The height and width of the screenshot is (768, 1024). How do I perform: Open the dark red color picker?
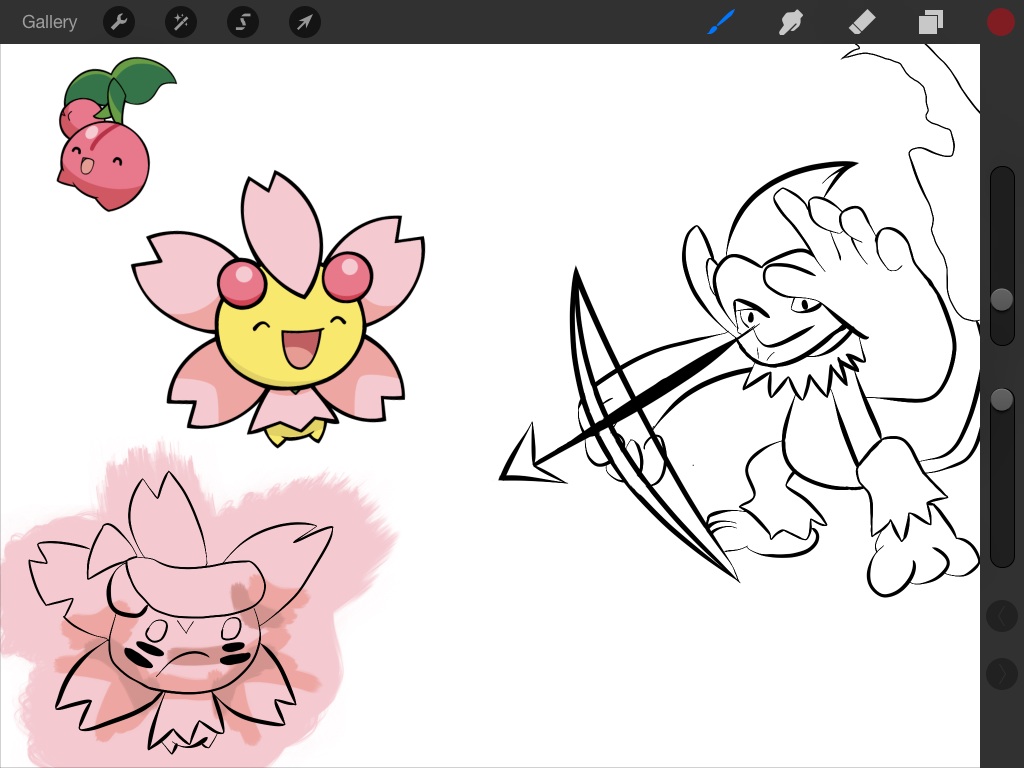(1001, 22)
